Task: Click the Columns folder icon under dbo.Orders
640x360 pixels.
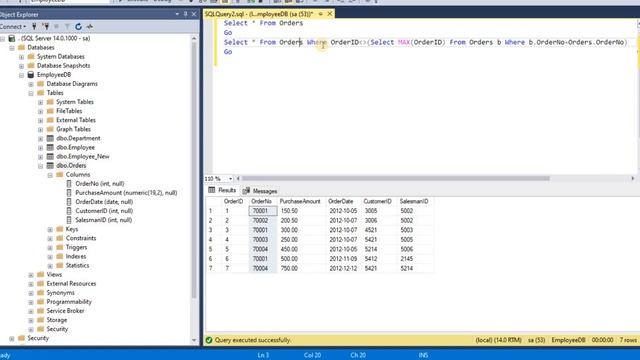Action: (60, 175)
